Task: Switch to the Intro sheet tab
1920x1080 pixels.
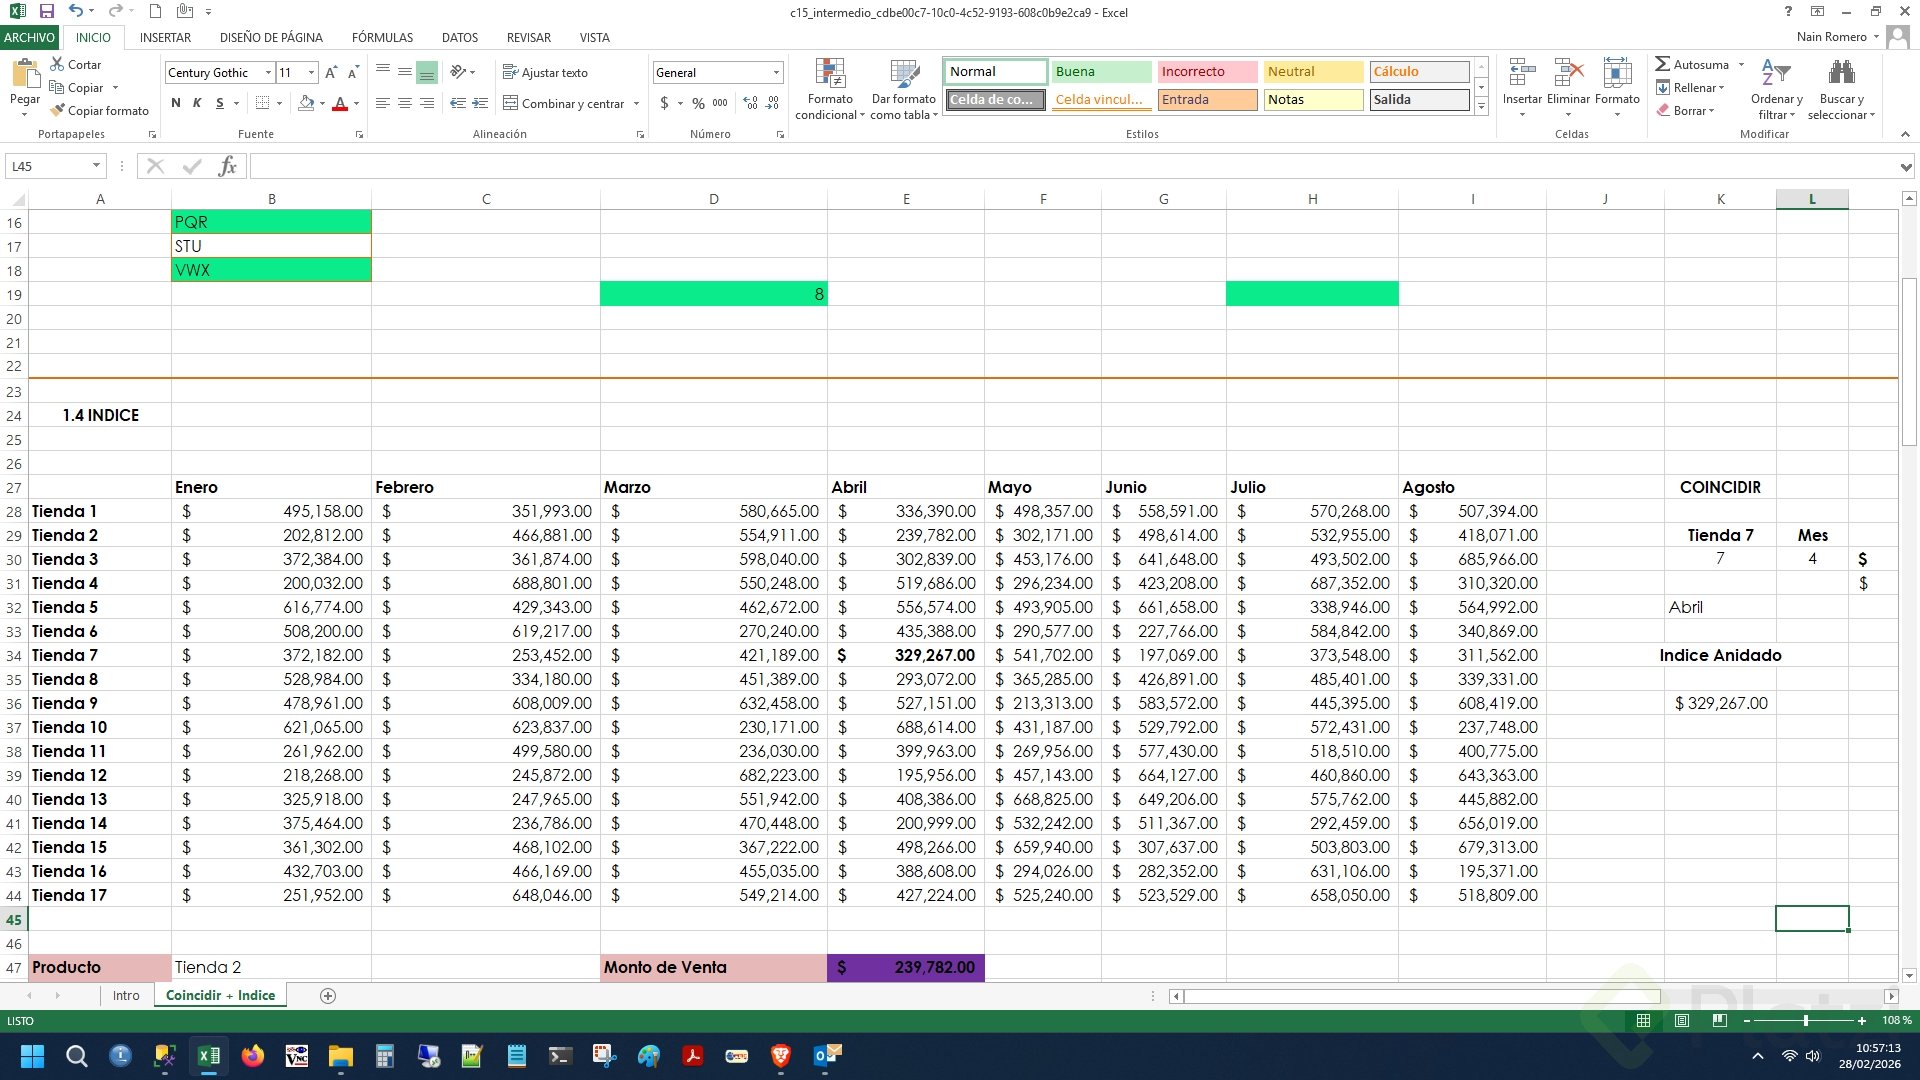Action: [126, 995]
